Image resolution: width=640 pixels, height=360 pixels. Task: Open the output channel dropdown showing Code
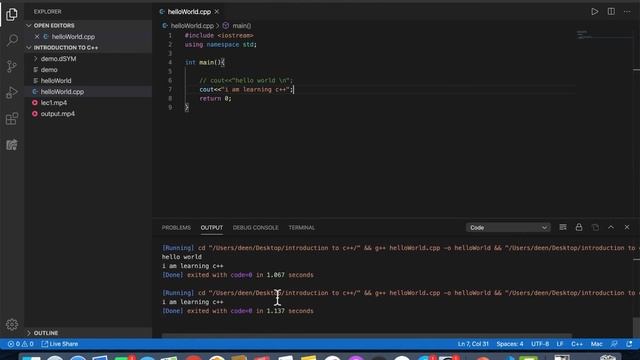[x=508, y=227]
